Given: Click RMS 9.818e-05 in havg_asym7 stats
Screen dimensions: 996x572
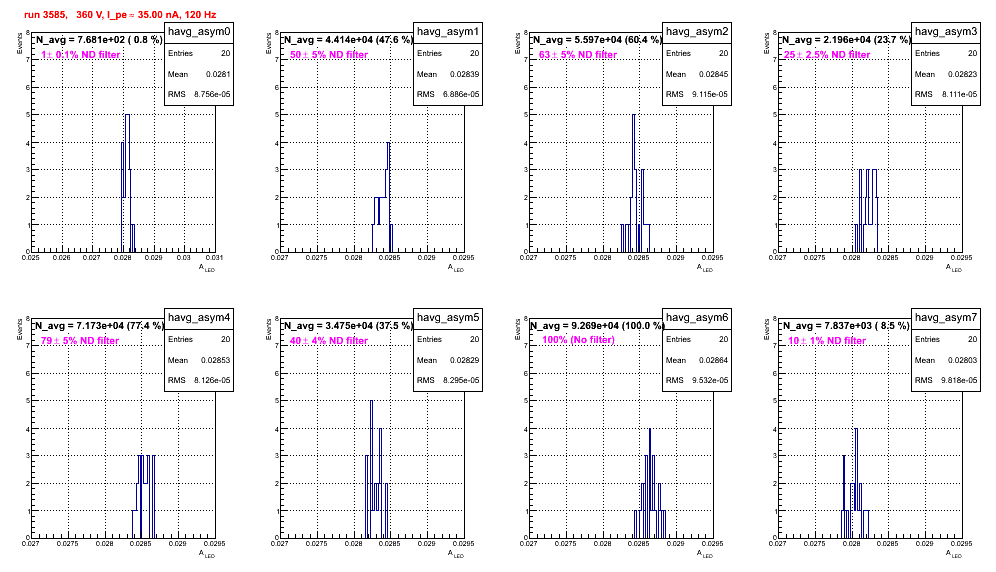Looking at the screenshot, I should (x=946, y=380).
